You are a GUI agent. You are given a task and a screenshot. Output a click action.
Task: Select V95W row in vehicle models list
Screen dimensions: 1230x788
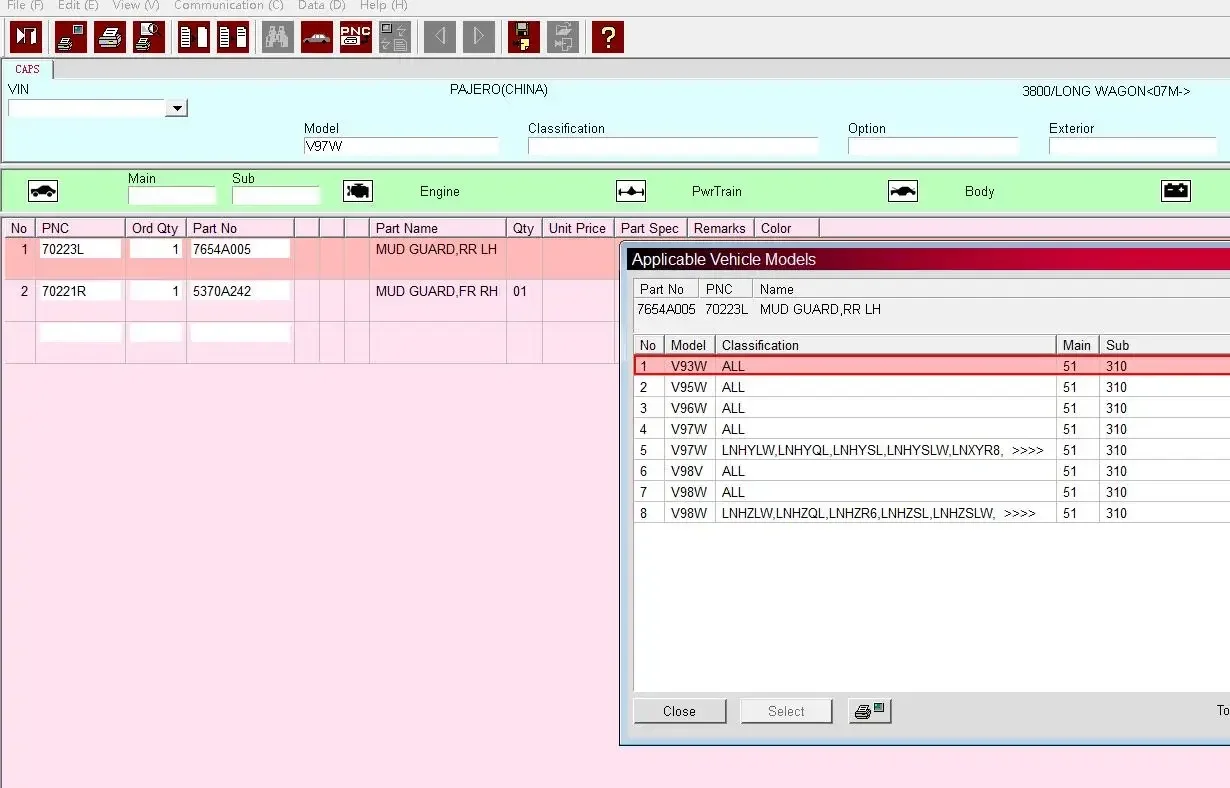932,387
